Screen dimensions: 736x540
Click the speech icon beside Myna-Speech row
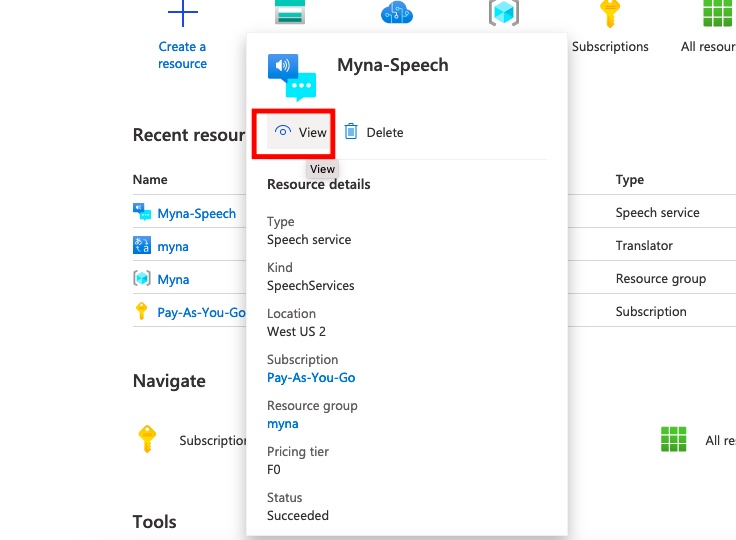[142, 212]
